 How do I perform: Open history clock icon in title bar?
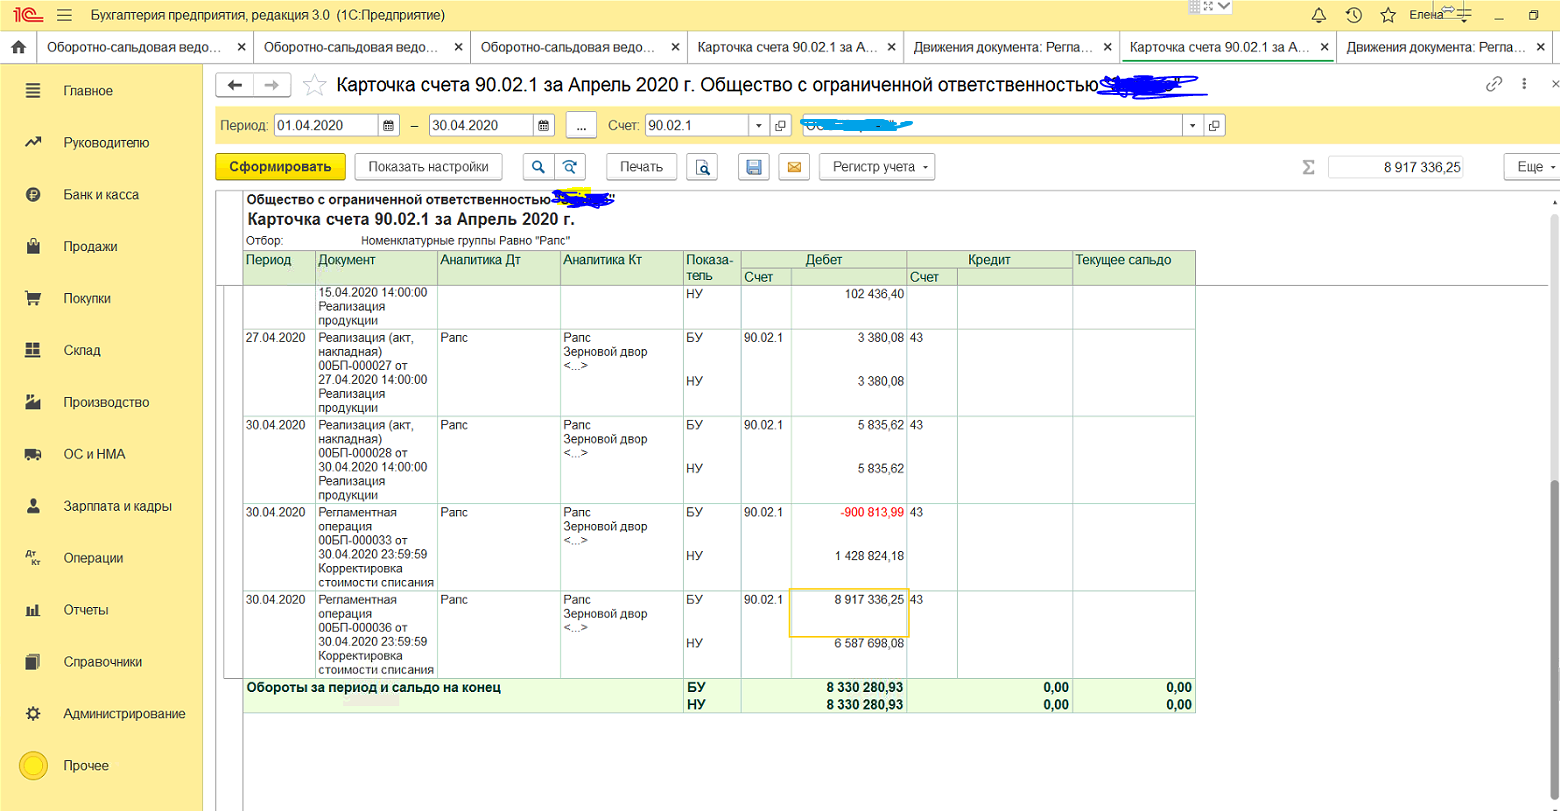coord(1353,15)
